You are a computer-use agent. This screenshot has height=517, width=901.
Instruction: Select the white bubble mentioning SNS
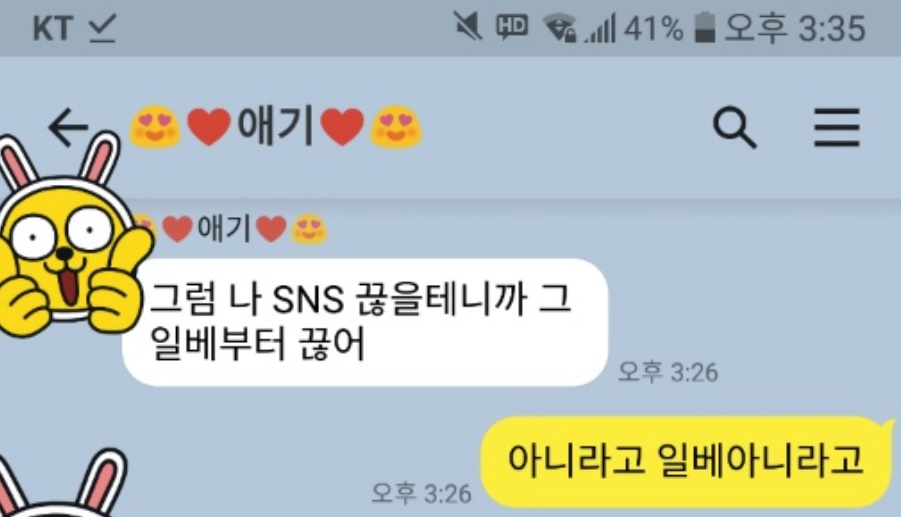[365, 322]
